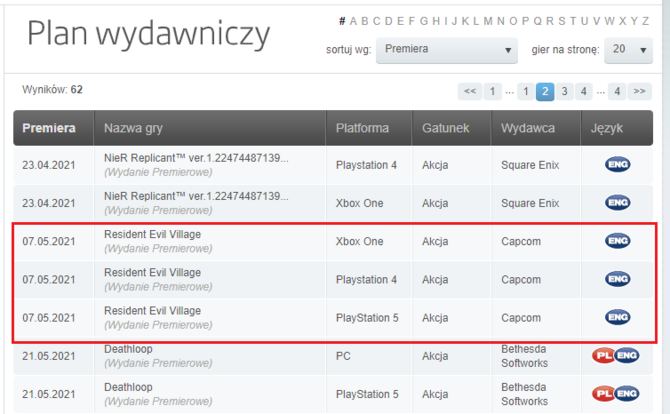This screenshot has width=670, height=414.
Task: Click the ENG language icon in Deathloop PC row
Action: (x=627, y=355)
